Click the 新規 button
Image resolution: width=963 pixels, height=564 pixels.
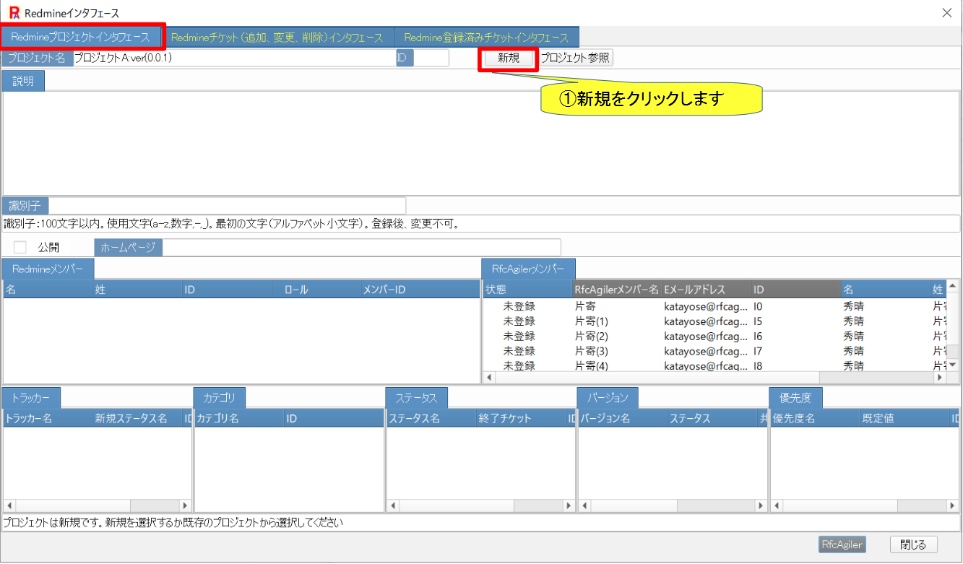[508, 58]
